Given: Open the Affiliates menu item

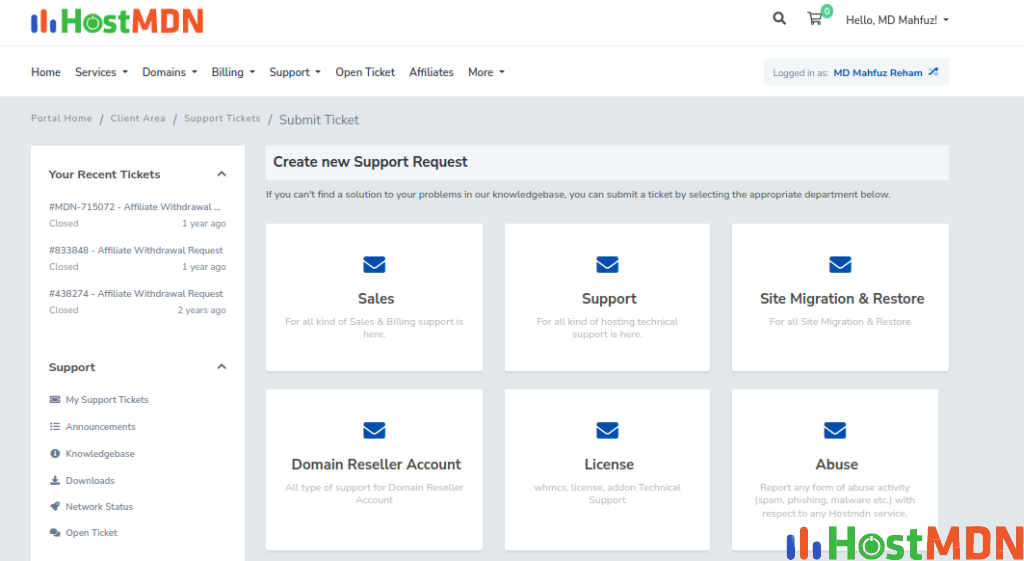Looking at the screenshot, I should [x=431, y=72].
